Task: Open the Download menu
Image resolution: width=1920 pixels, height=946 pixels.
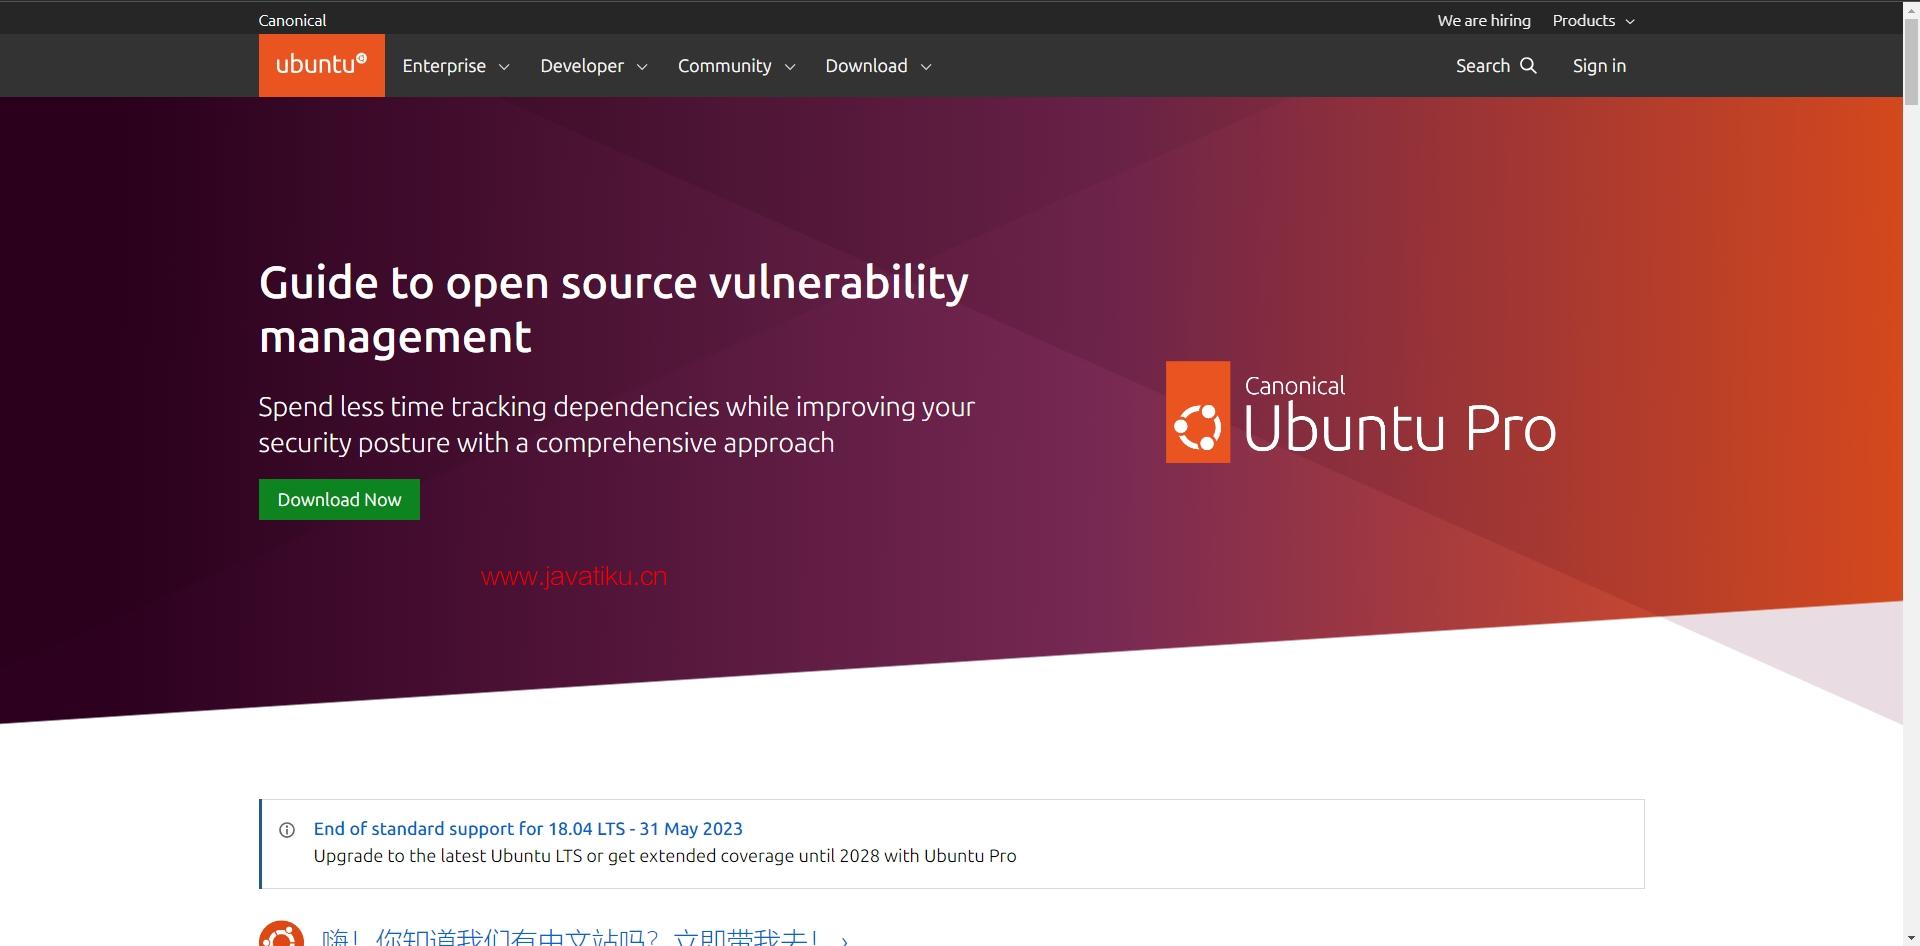Action: pyautogui.click(x=878, y=66)
